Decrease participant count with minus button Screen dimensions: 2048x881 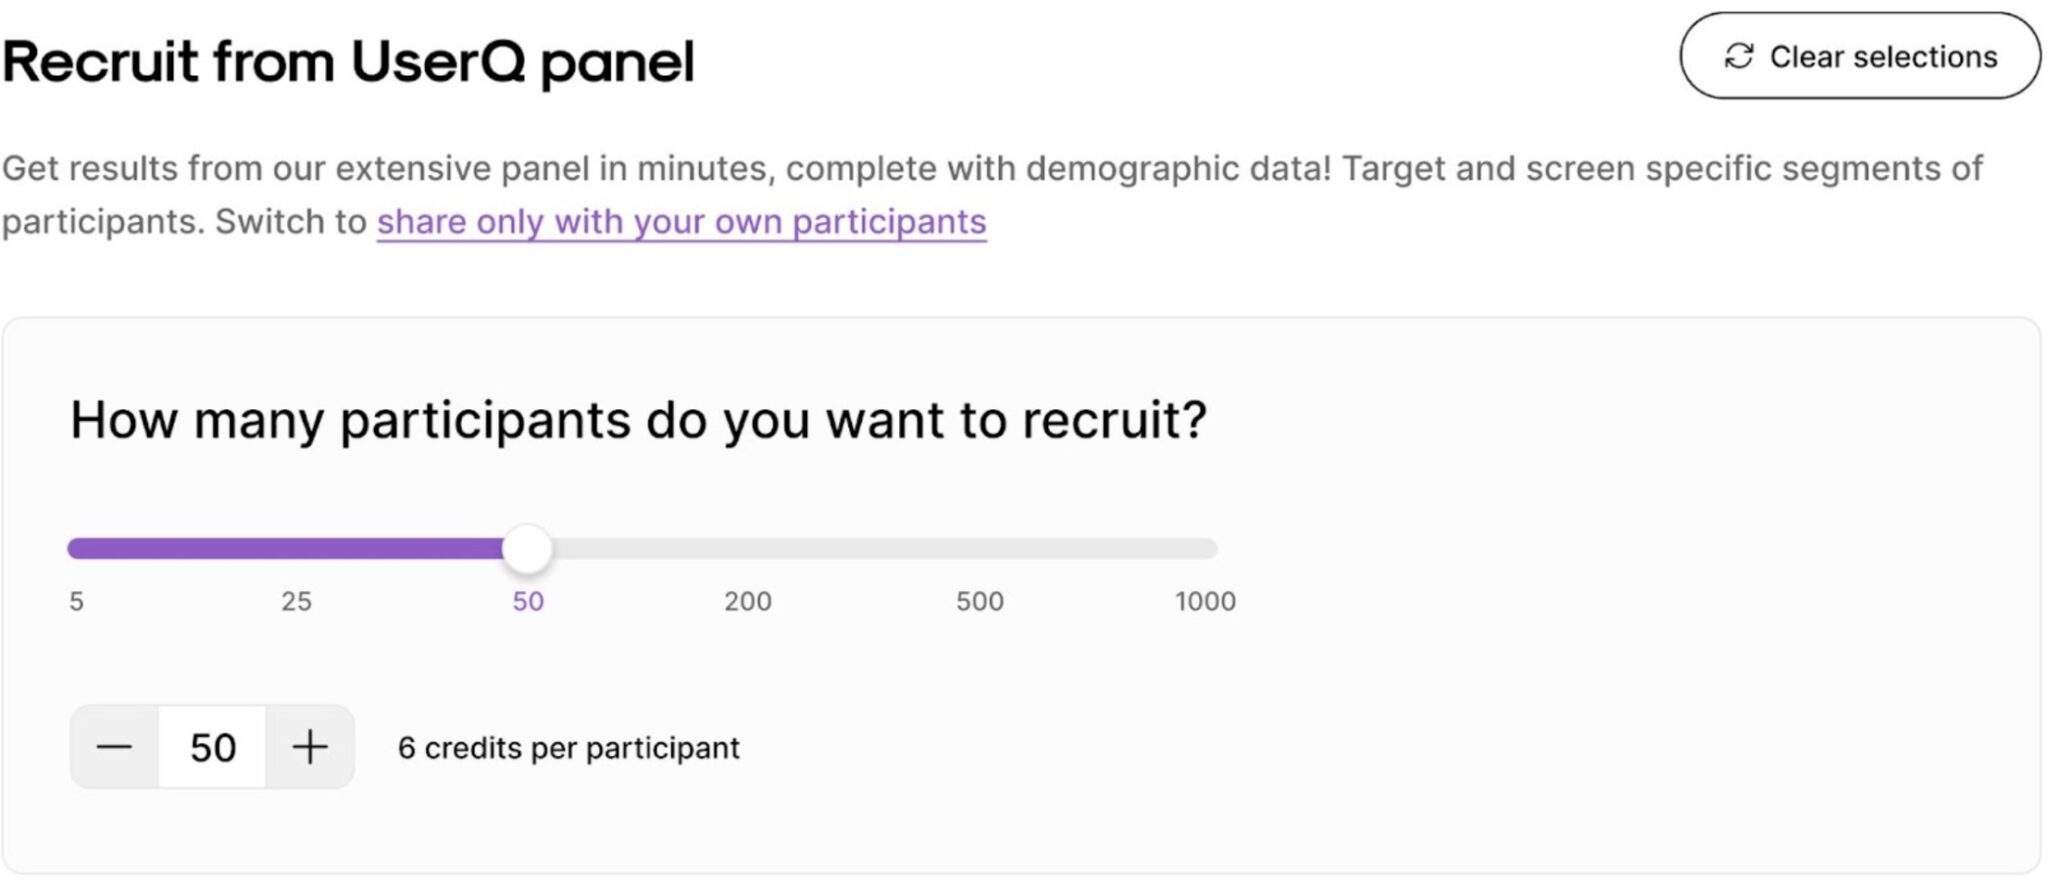tap(114, 747)
